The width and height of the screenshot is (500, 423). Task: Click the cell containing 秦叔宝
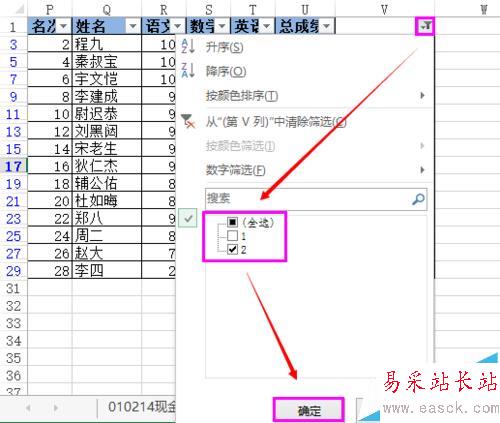[107, 61]
